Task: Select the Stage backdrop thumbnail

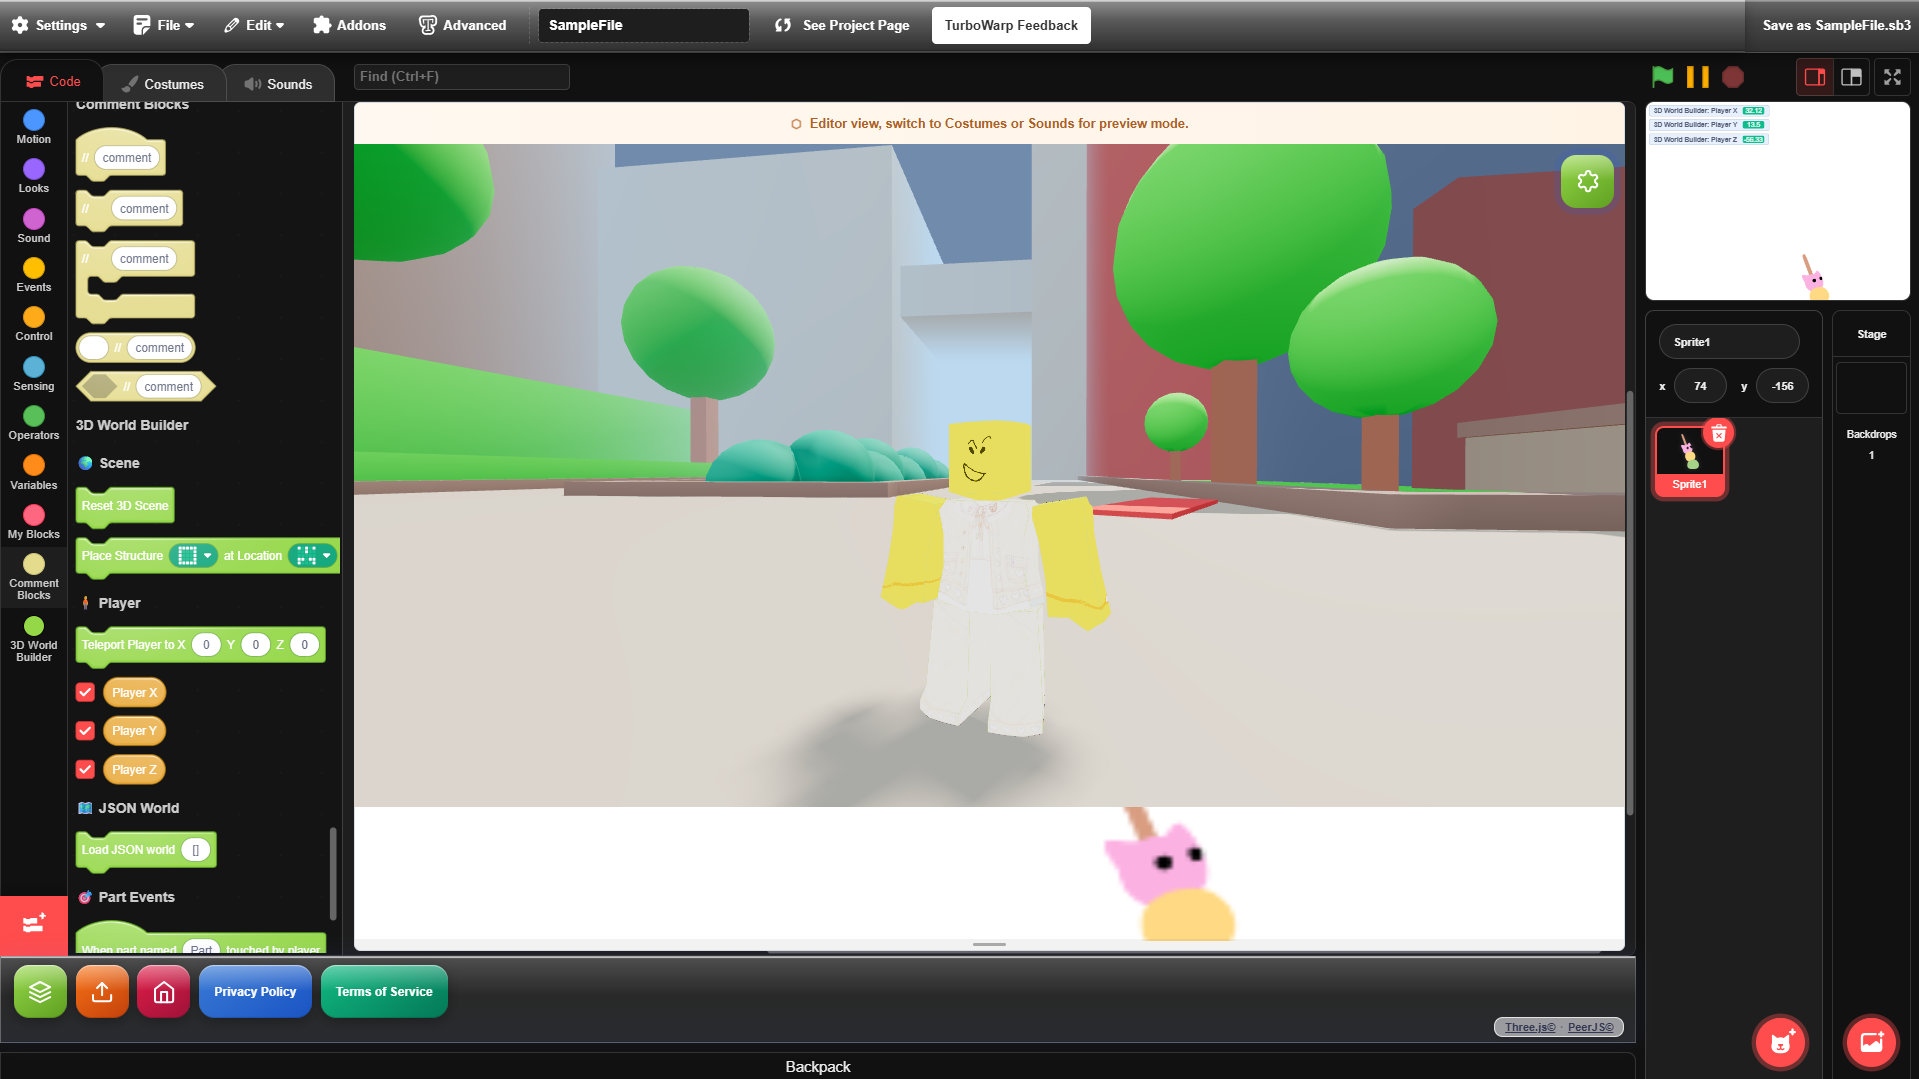Action: (x=1871, y=388)
